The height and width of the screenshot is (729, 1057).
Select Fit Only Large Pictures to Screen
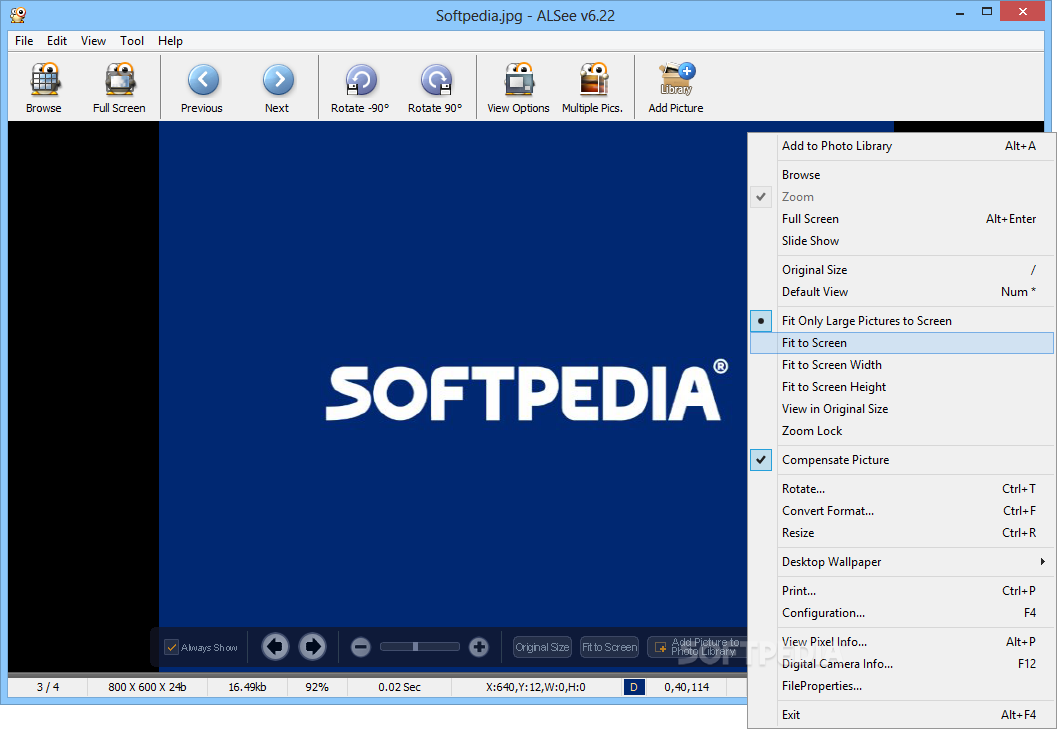coord(901,321)
